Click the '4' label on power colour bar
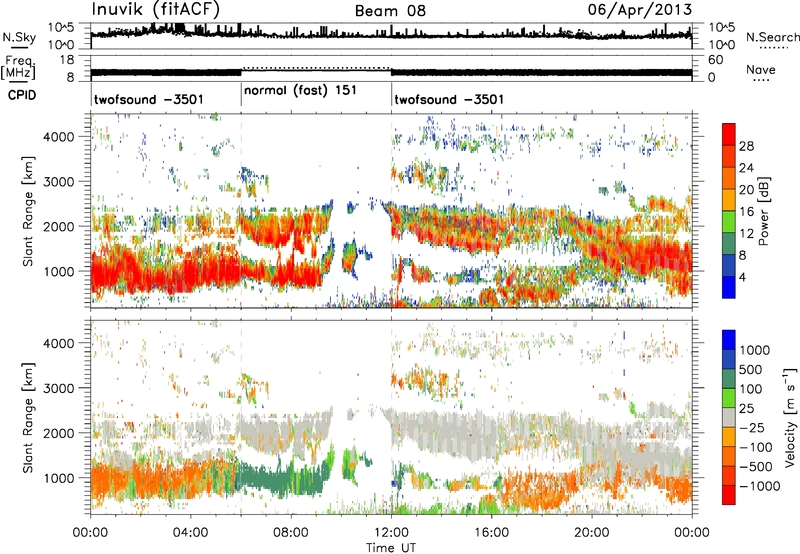This screenshot has width=800, height=554. (742, 277)
